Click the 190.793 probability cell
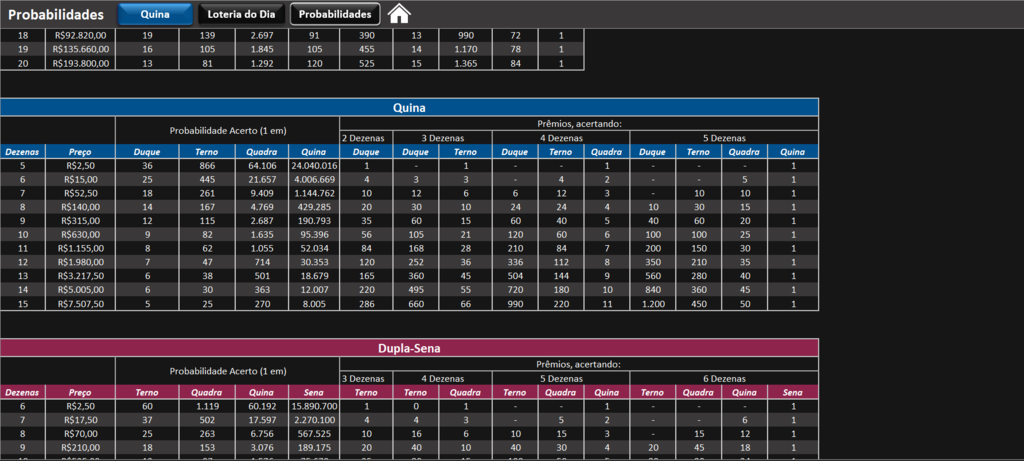Viewport: 1024px width, 461px height. (x=314, y=221)
